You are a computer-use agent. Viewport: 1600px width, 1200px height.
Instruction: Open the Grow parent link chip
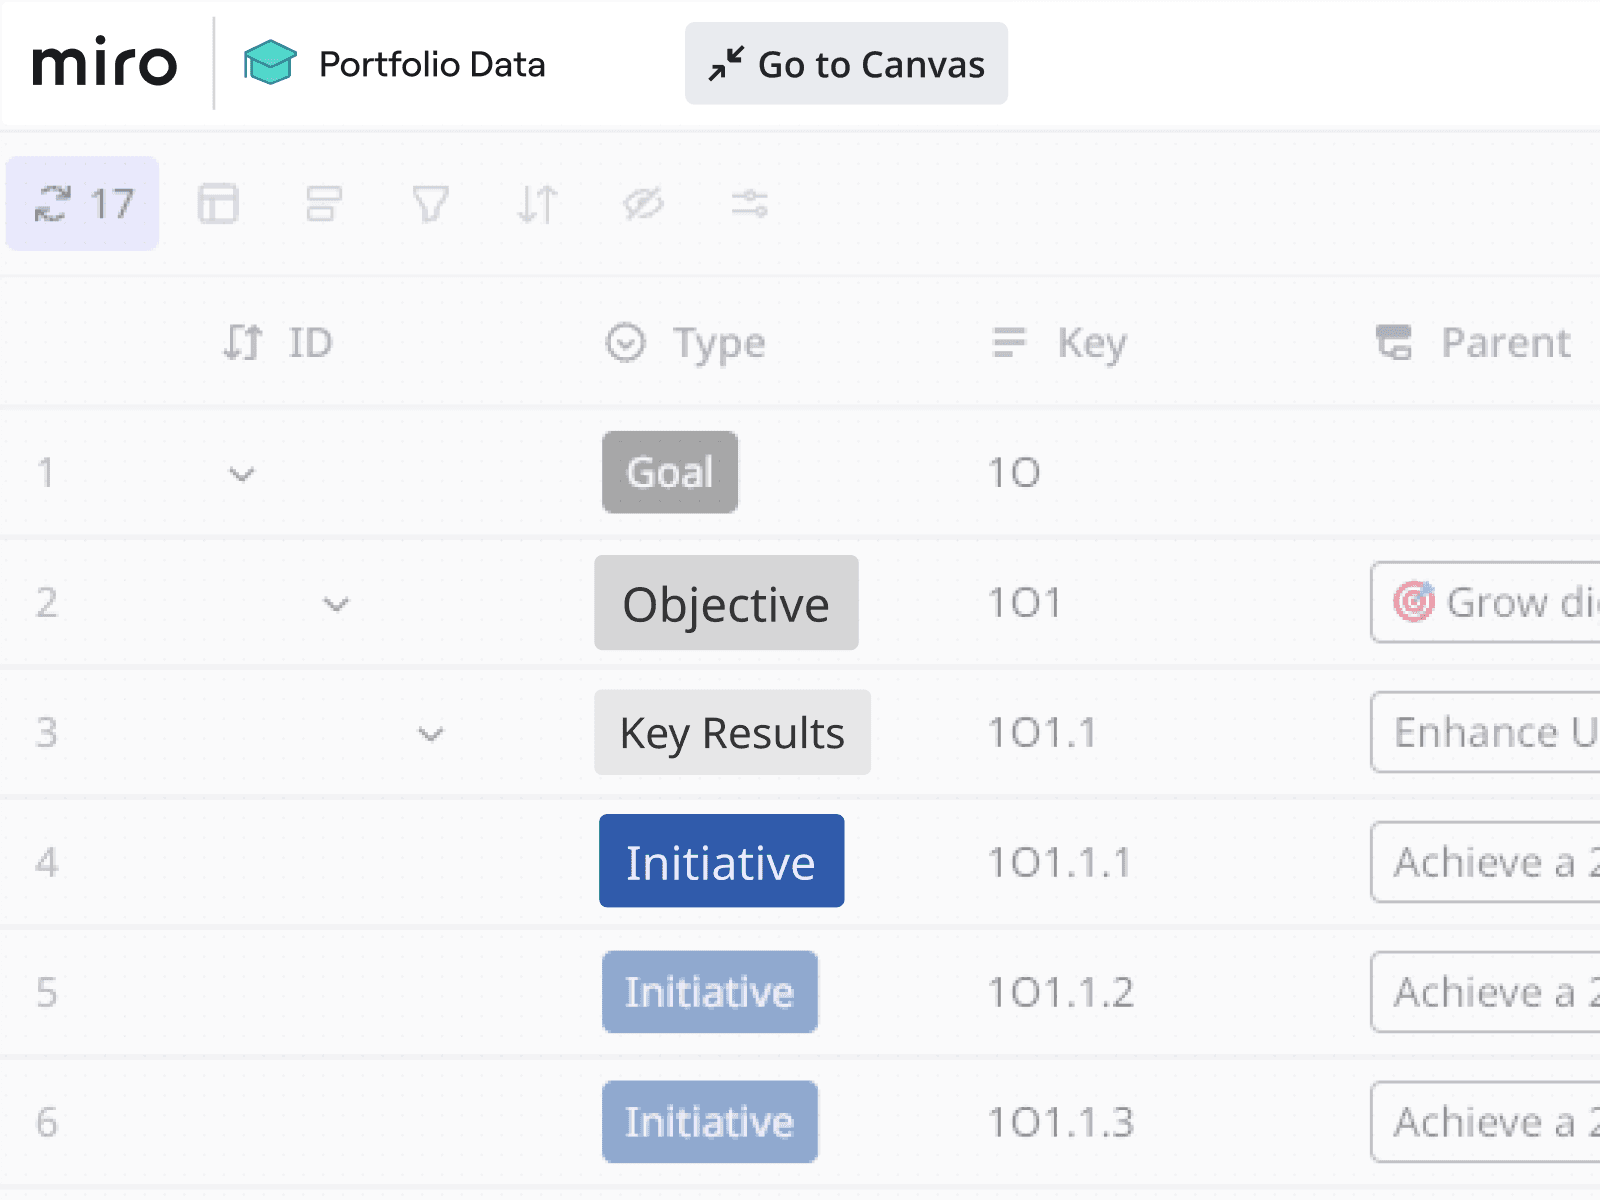coord(1490,602)
